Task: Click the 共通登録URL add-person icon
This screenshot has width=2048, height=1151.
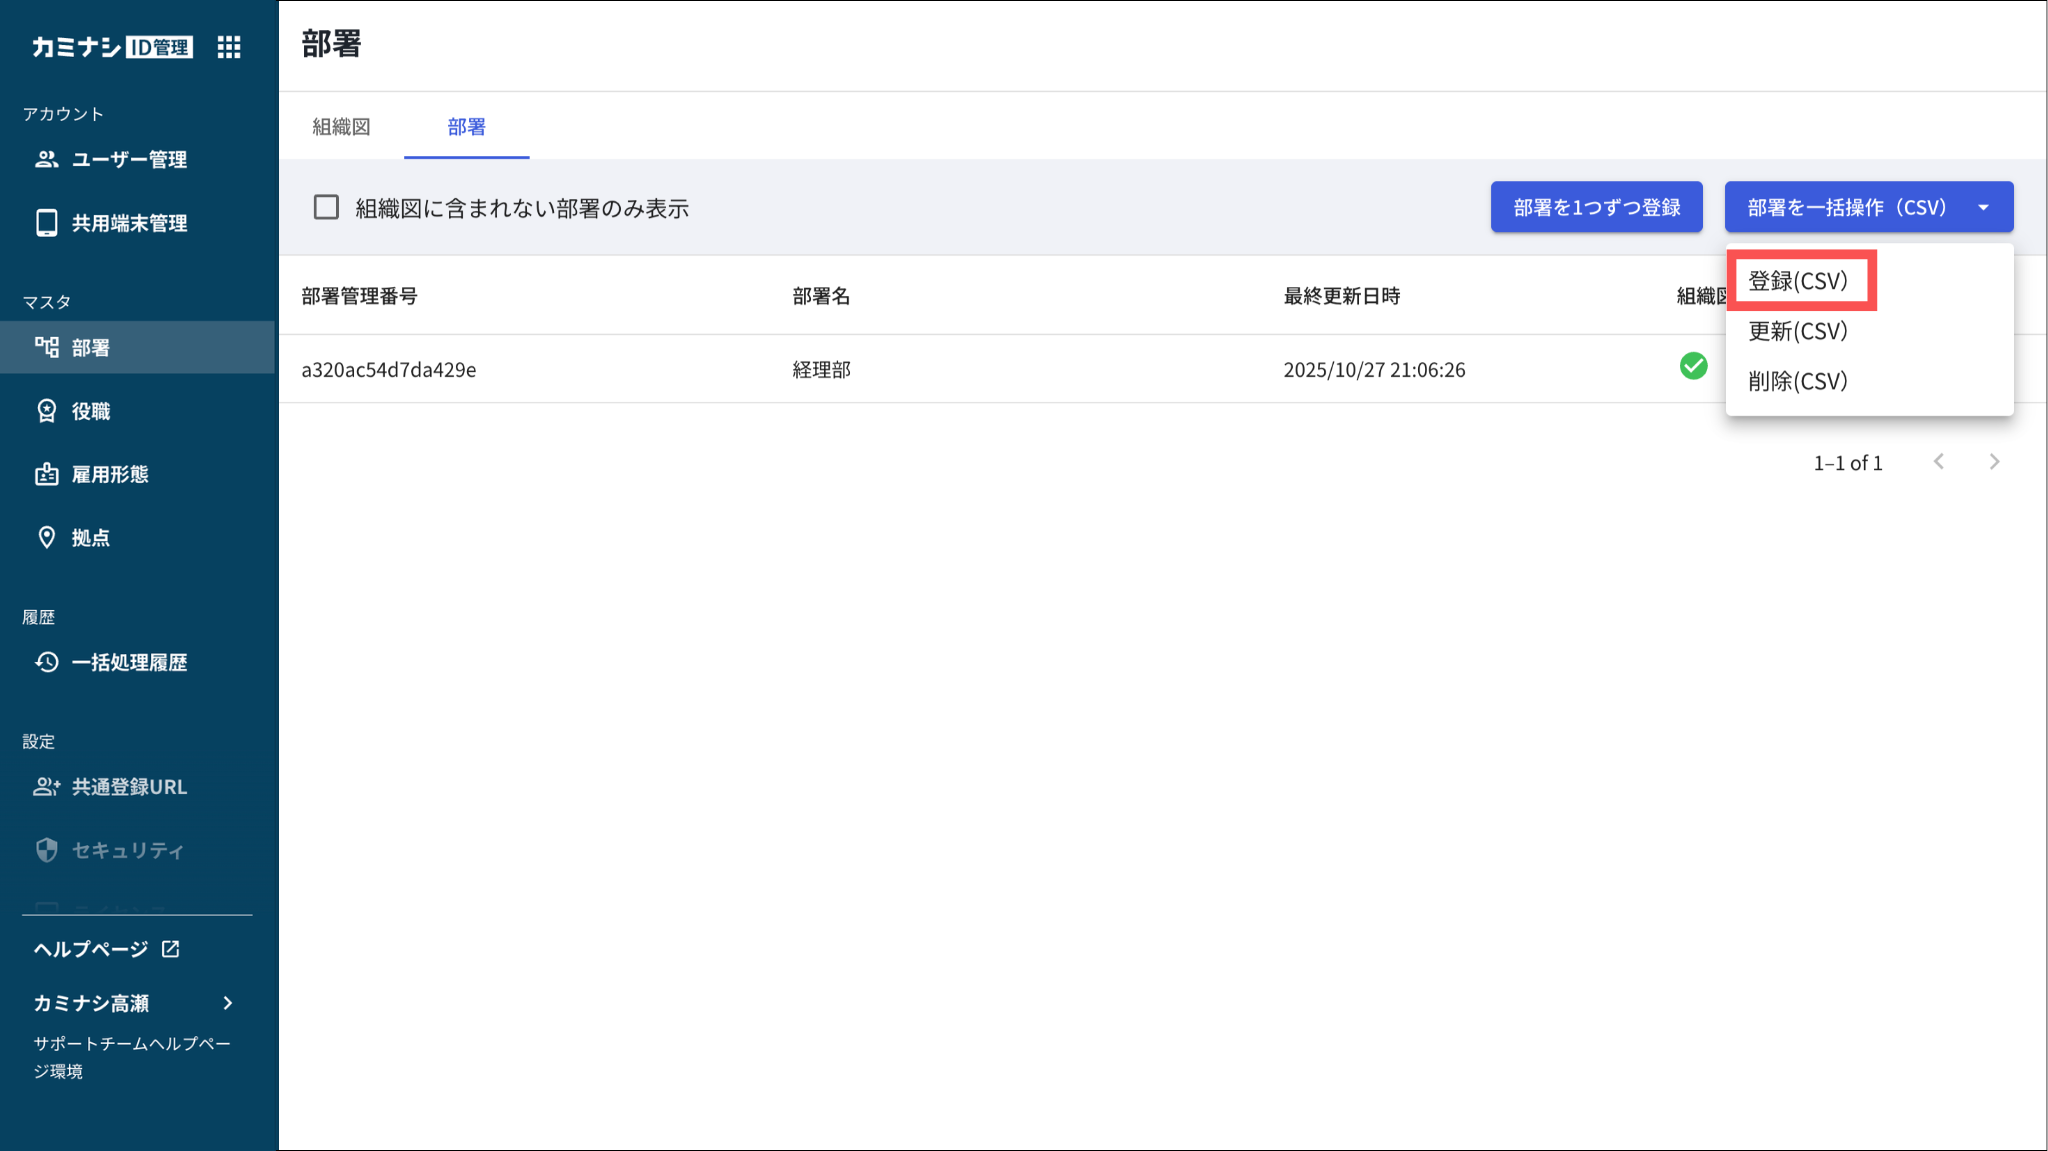Action: [x=46, y=787]
